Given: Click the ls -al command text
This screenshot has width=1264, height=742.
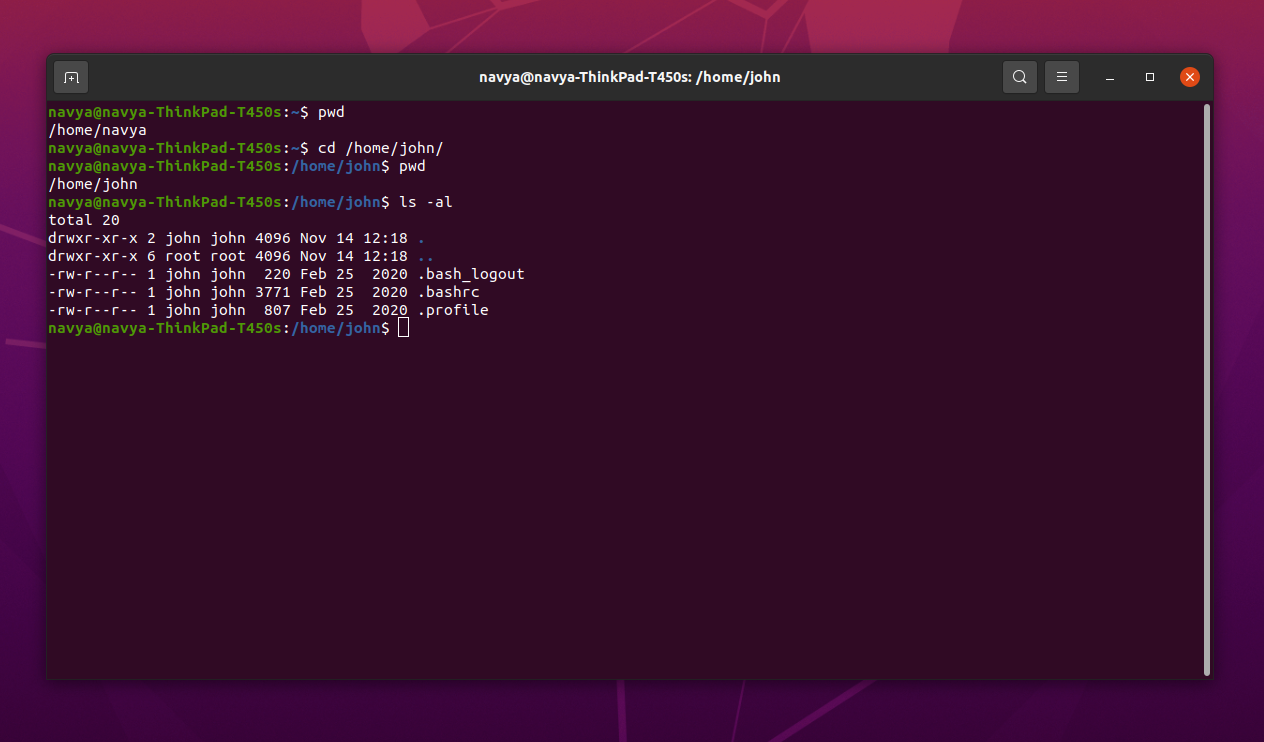Looking at the screenshot, I should [x=425, y=202].
